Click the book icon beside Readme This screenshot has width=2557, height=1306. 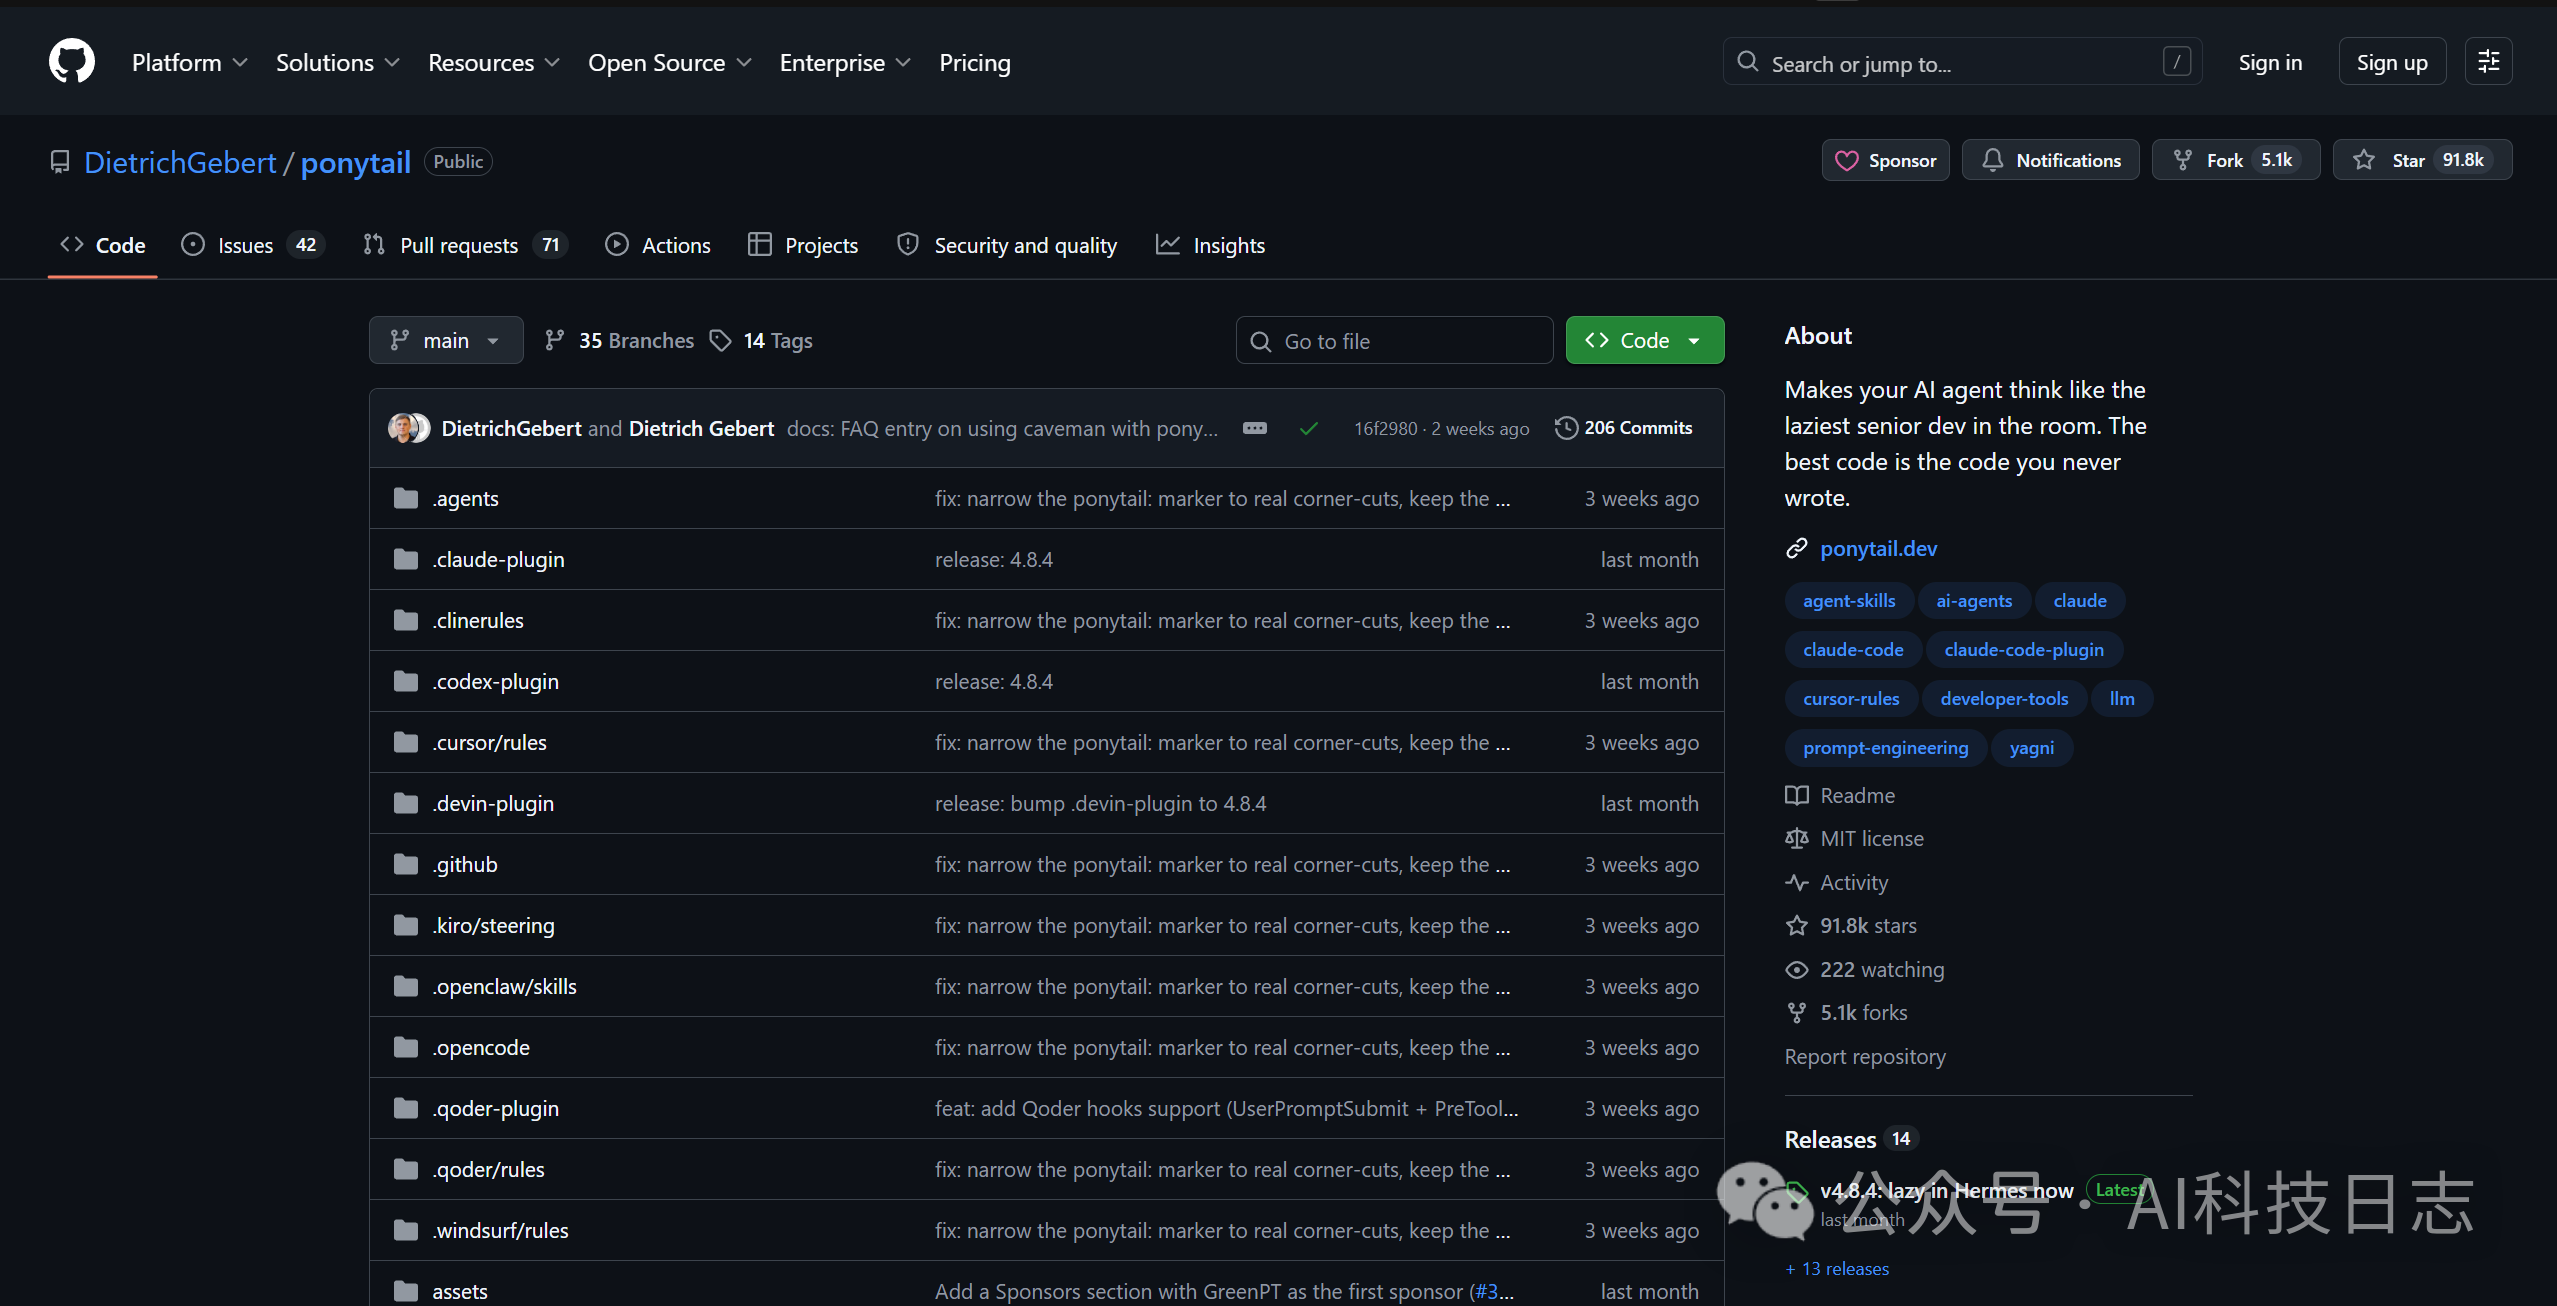[x=1796, y=795]
